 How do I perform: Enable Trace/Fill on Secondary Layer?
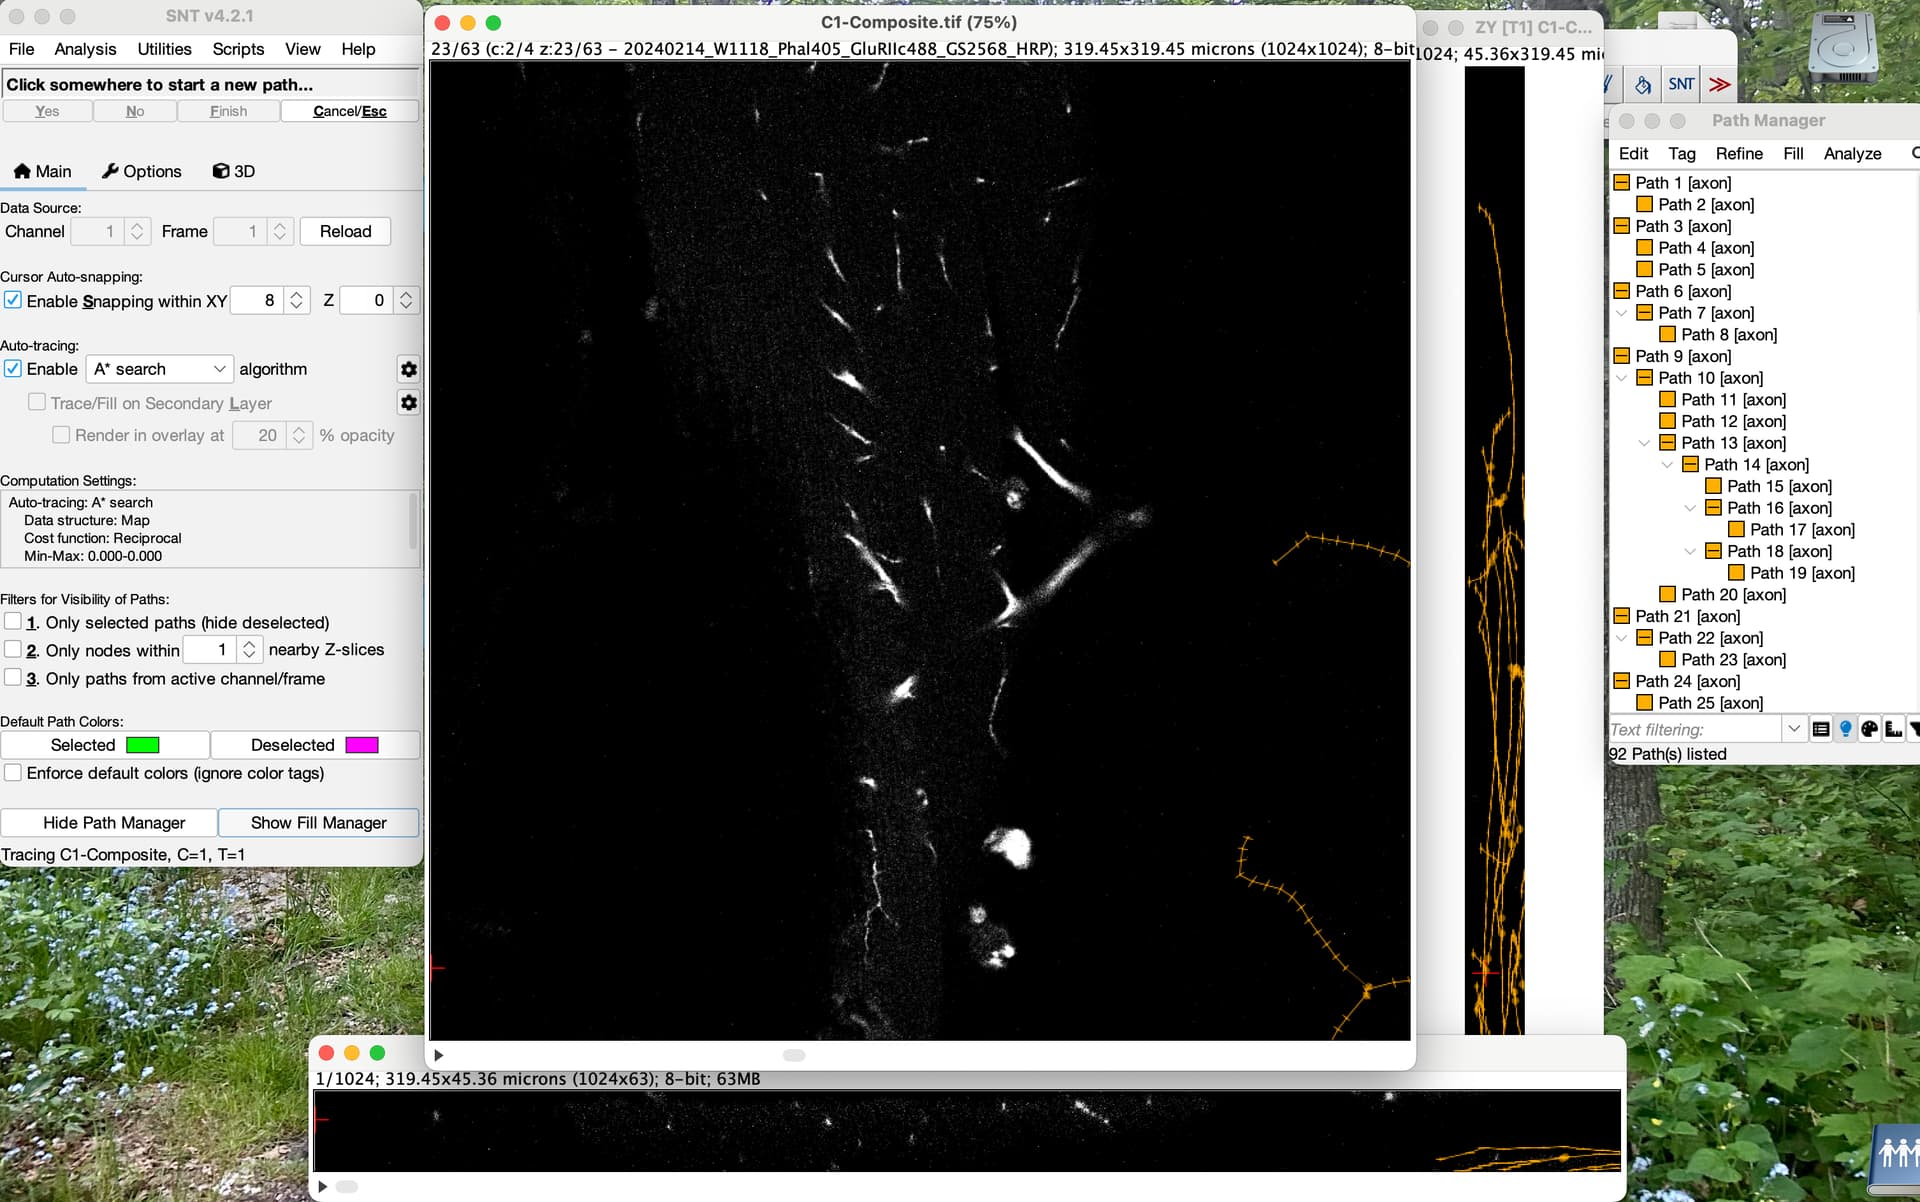37,402
